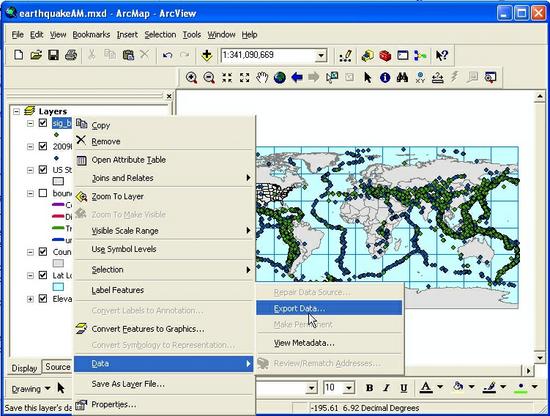Open the Find binoculars tool
Image resolution: width=550 pixels, height=416 pixels.
click(402, 77)
